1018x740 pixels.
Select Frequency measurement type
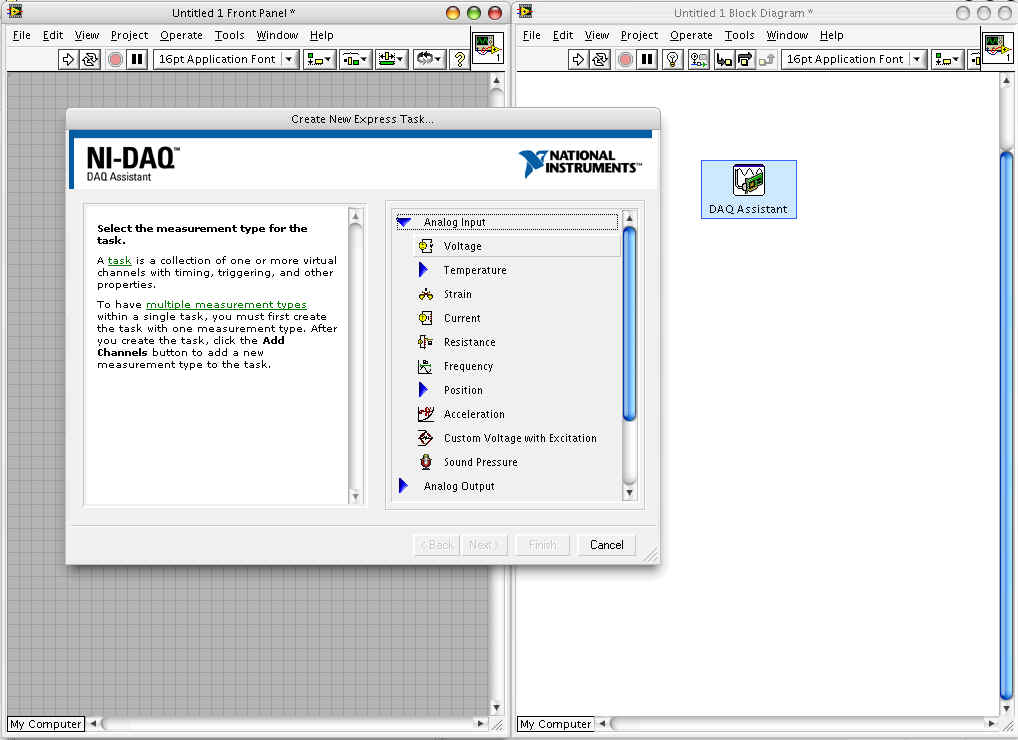(x=468, y=366)
